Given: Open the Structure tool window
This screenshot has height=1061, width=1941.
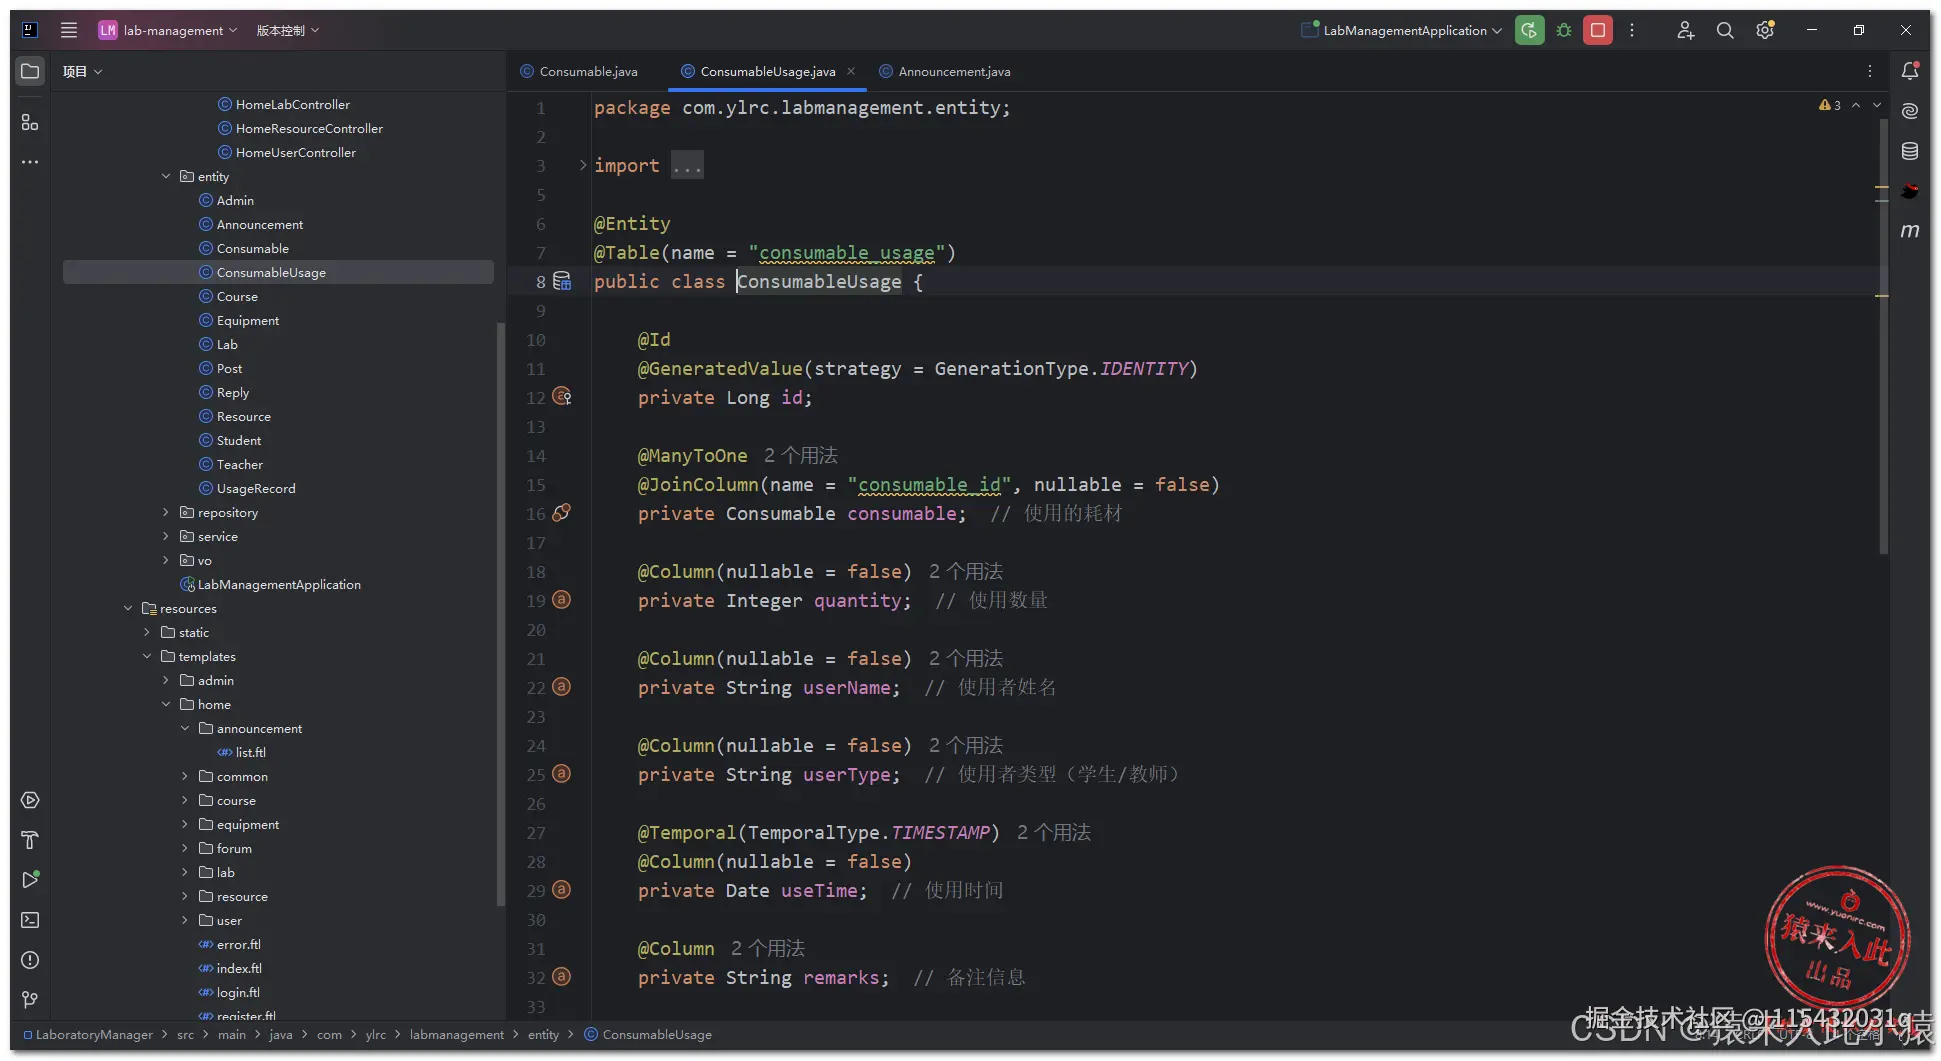Looking at the screenshot, I should click(30, 122).
